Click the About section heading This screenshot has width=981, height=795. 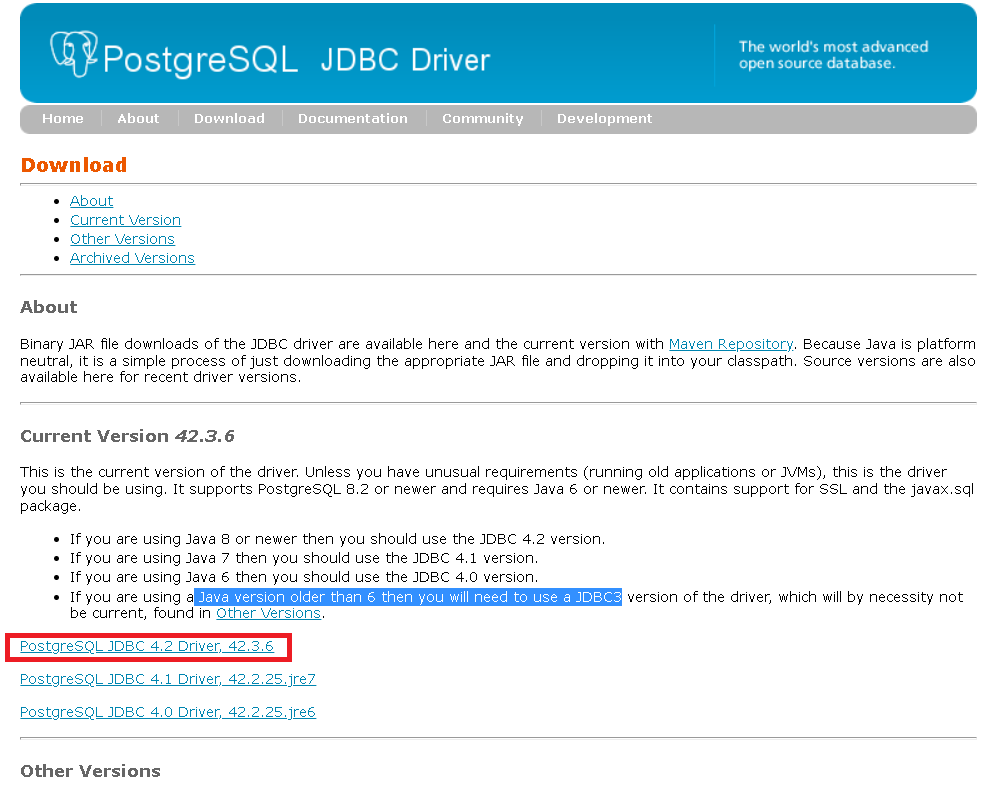49,307
